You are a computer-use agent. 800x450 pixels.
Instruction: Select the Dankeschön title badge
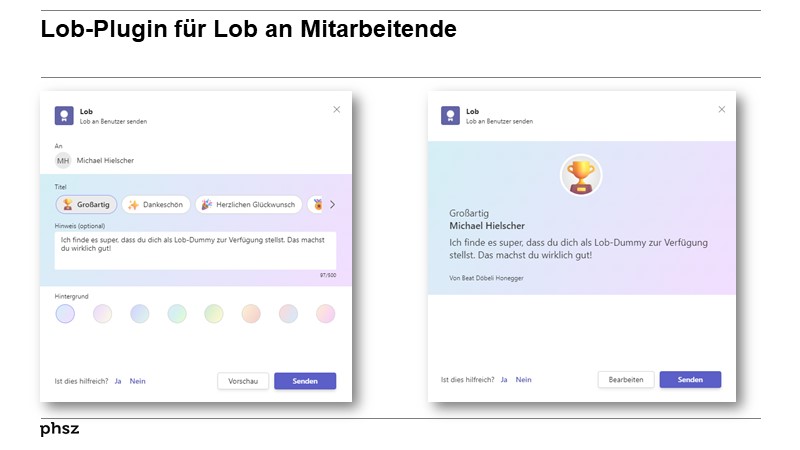tap(156, 205)
